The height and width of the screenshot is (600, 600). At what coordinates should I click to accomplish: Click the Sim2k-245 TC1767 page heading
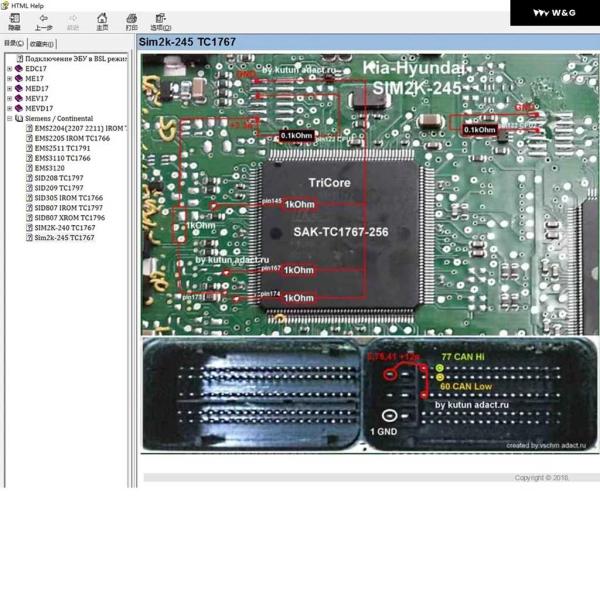click(x=187, y=42)
